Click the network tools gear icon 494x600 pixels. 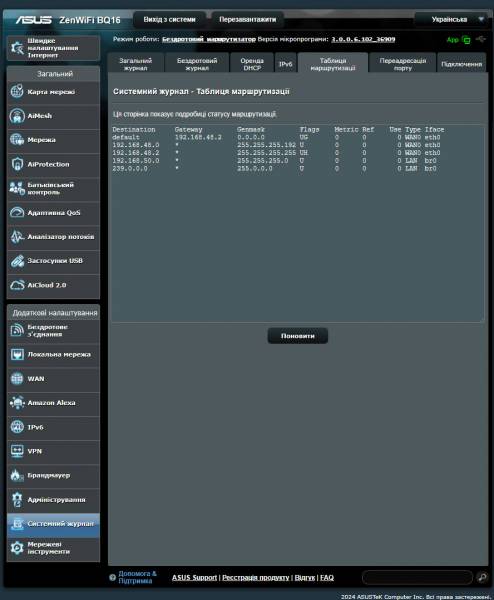click(17, 548)
